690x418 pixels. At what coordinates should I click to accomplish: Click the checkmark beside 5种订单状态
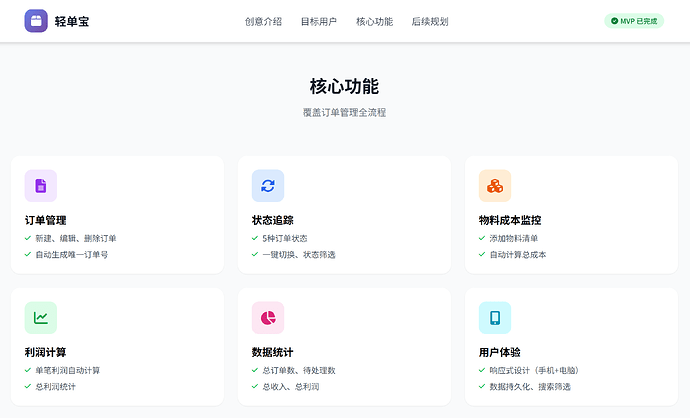point(255,238)
